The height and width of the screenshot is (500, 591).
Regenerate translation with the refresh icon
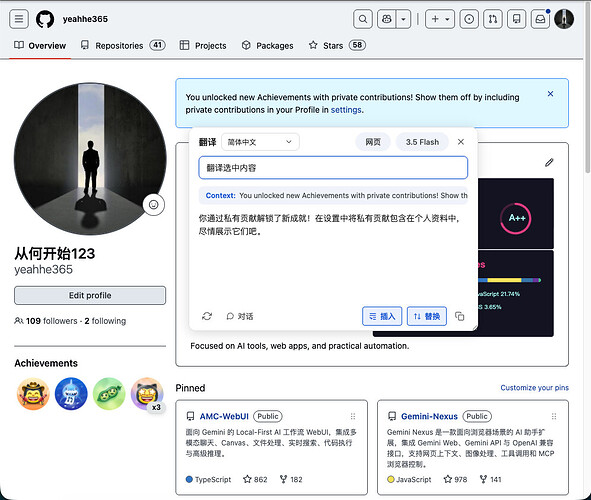coord(207,316)
